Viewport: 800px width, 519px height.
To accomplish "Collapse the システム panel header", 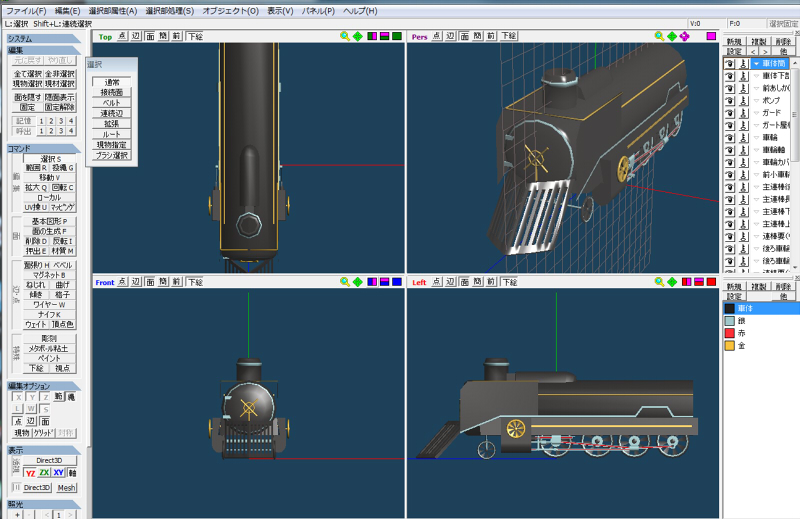I will tap(43, 39).
